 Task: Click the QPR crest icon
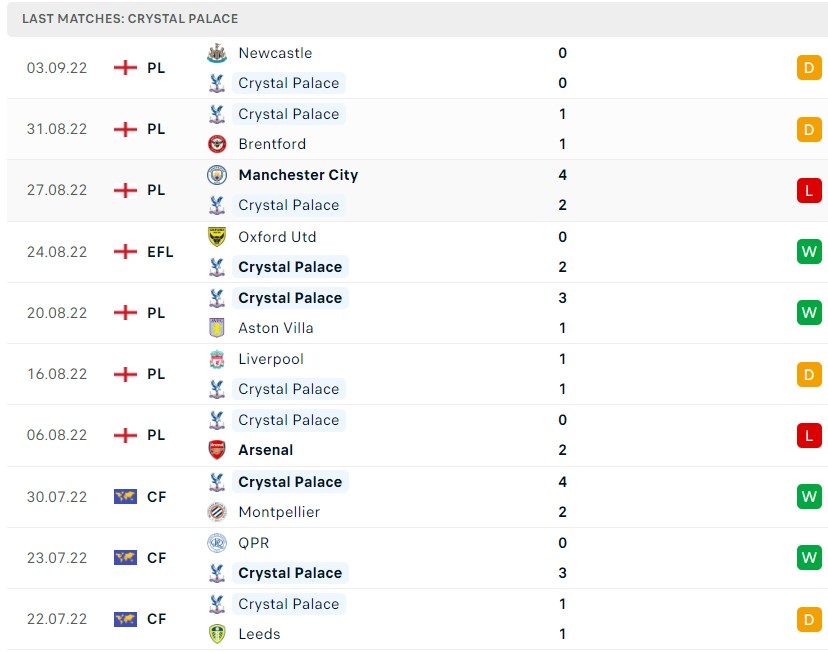tap(217, 542)
